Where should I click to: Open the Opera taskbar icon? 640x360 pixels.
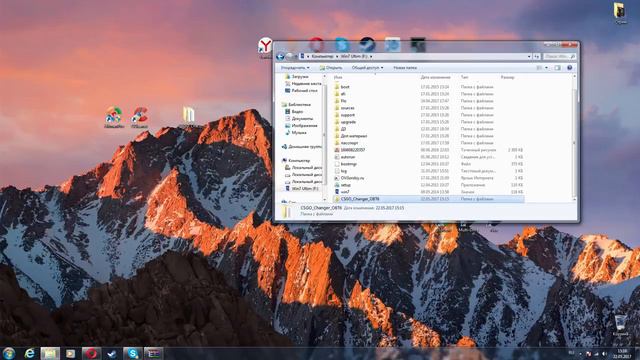[x=91, y=353]
